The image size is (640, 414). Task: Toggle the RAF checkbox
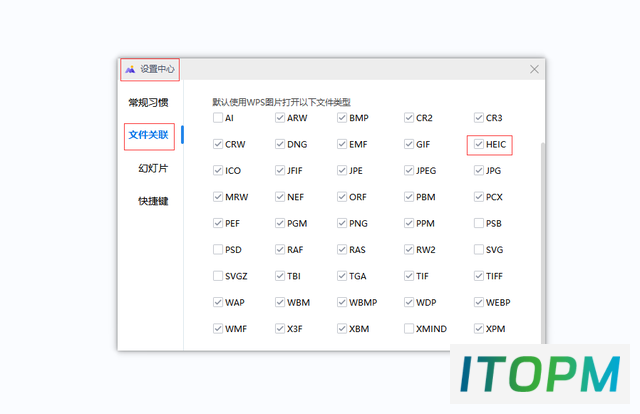point(280,249)
